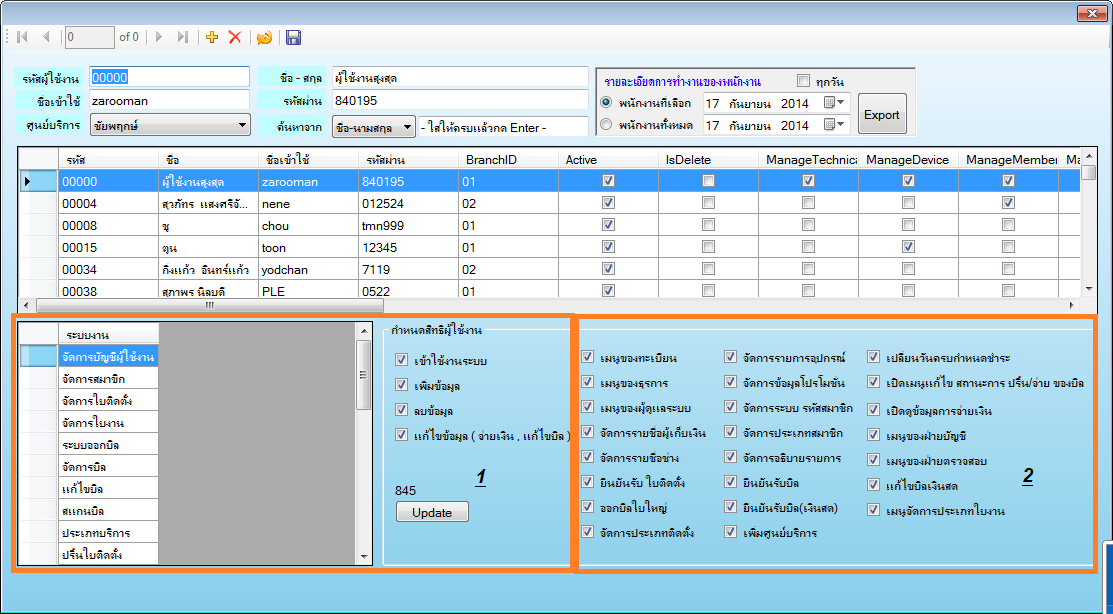Uncheck the เพิ่มข้อมูล permission checkbox

click(x=402, y=385)
